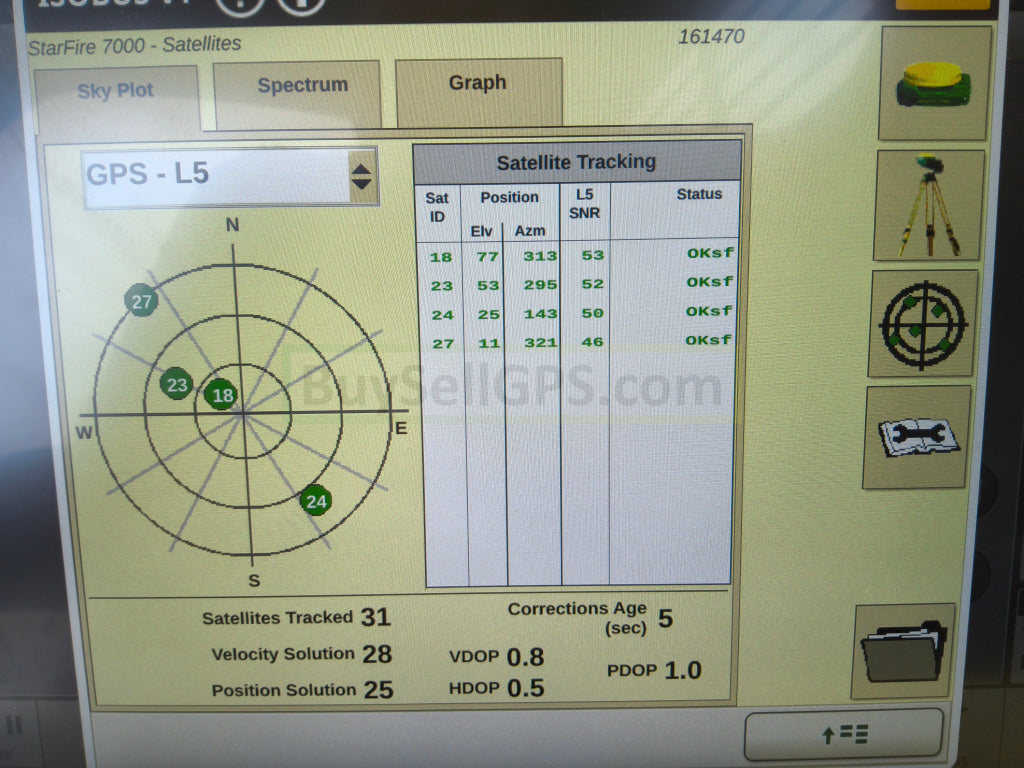Screen dimensions: 1024x768
Task: Click L5 SNR value 53
Action: (x=592, y=255)
